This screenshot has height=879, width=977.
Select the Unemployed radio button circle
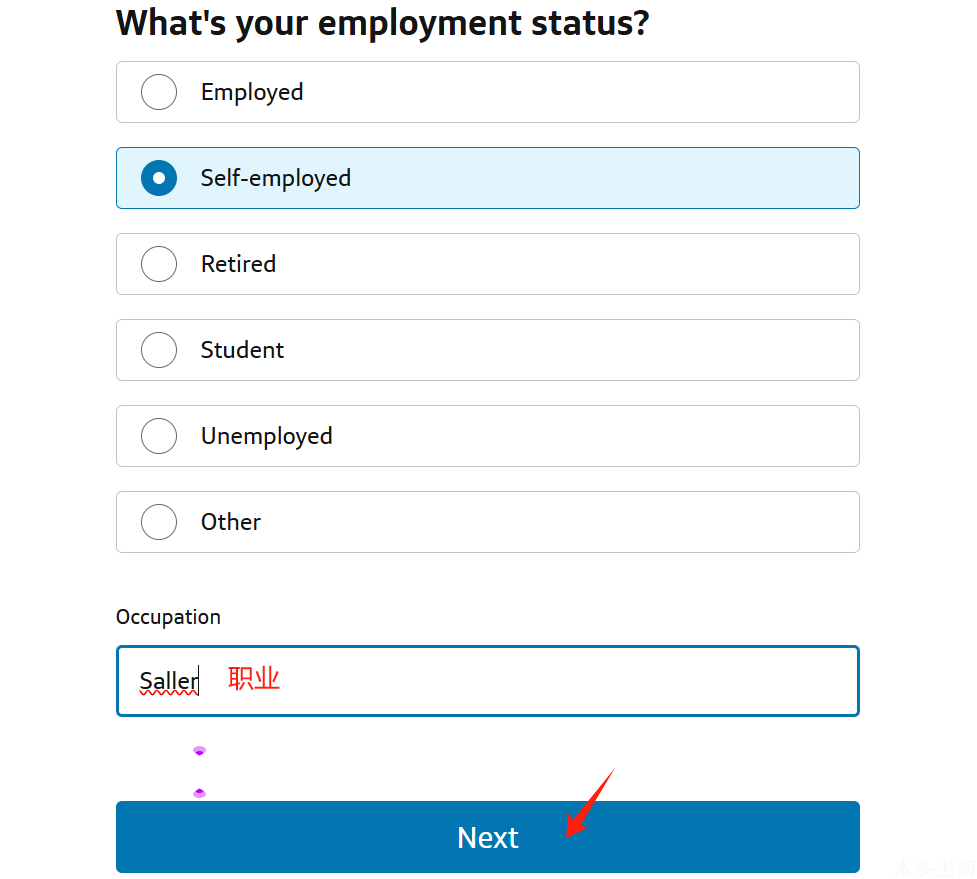[159, 436]
